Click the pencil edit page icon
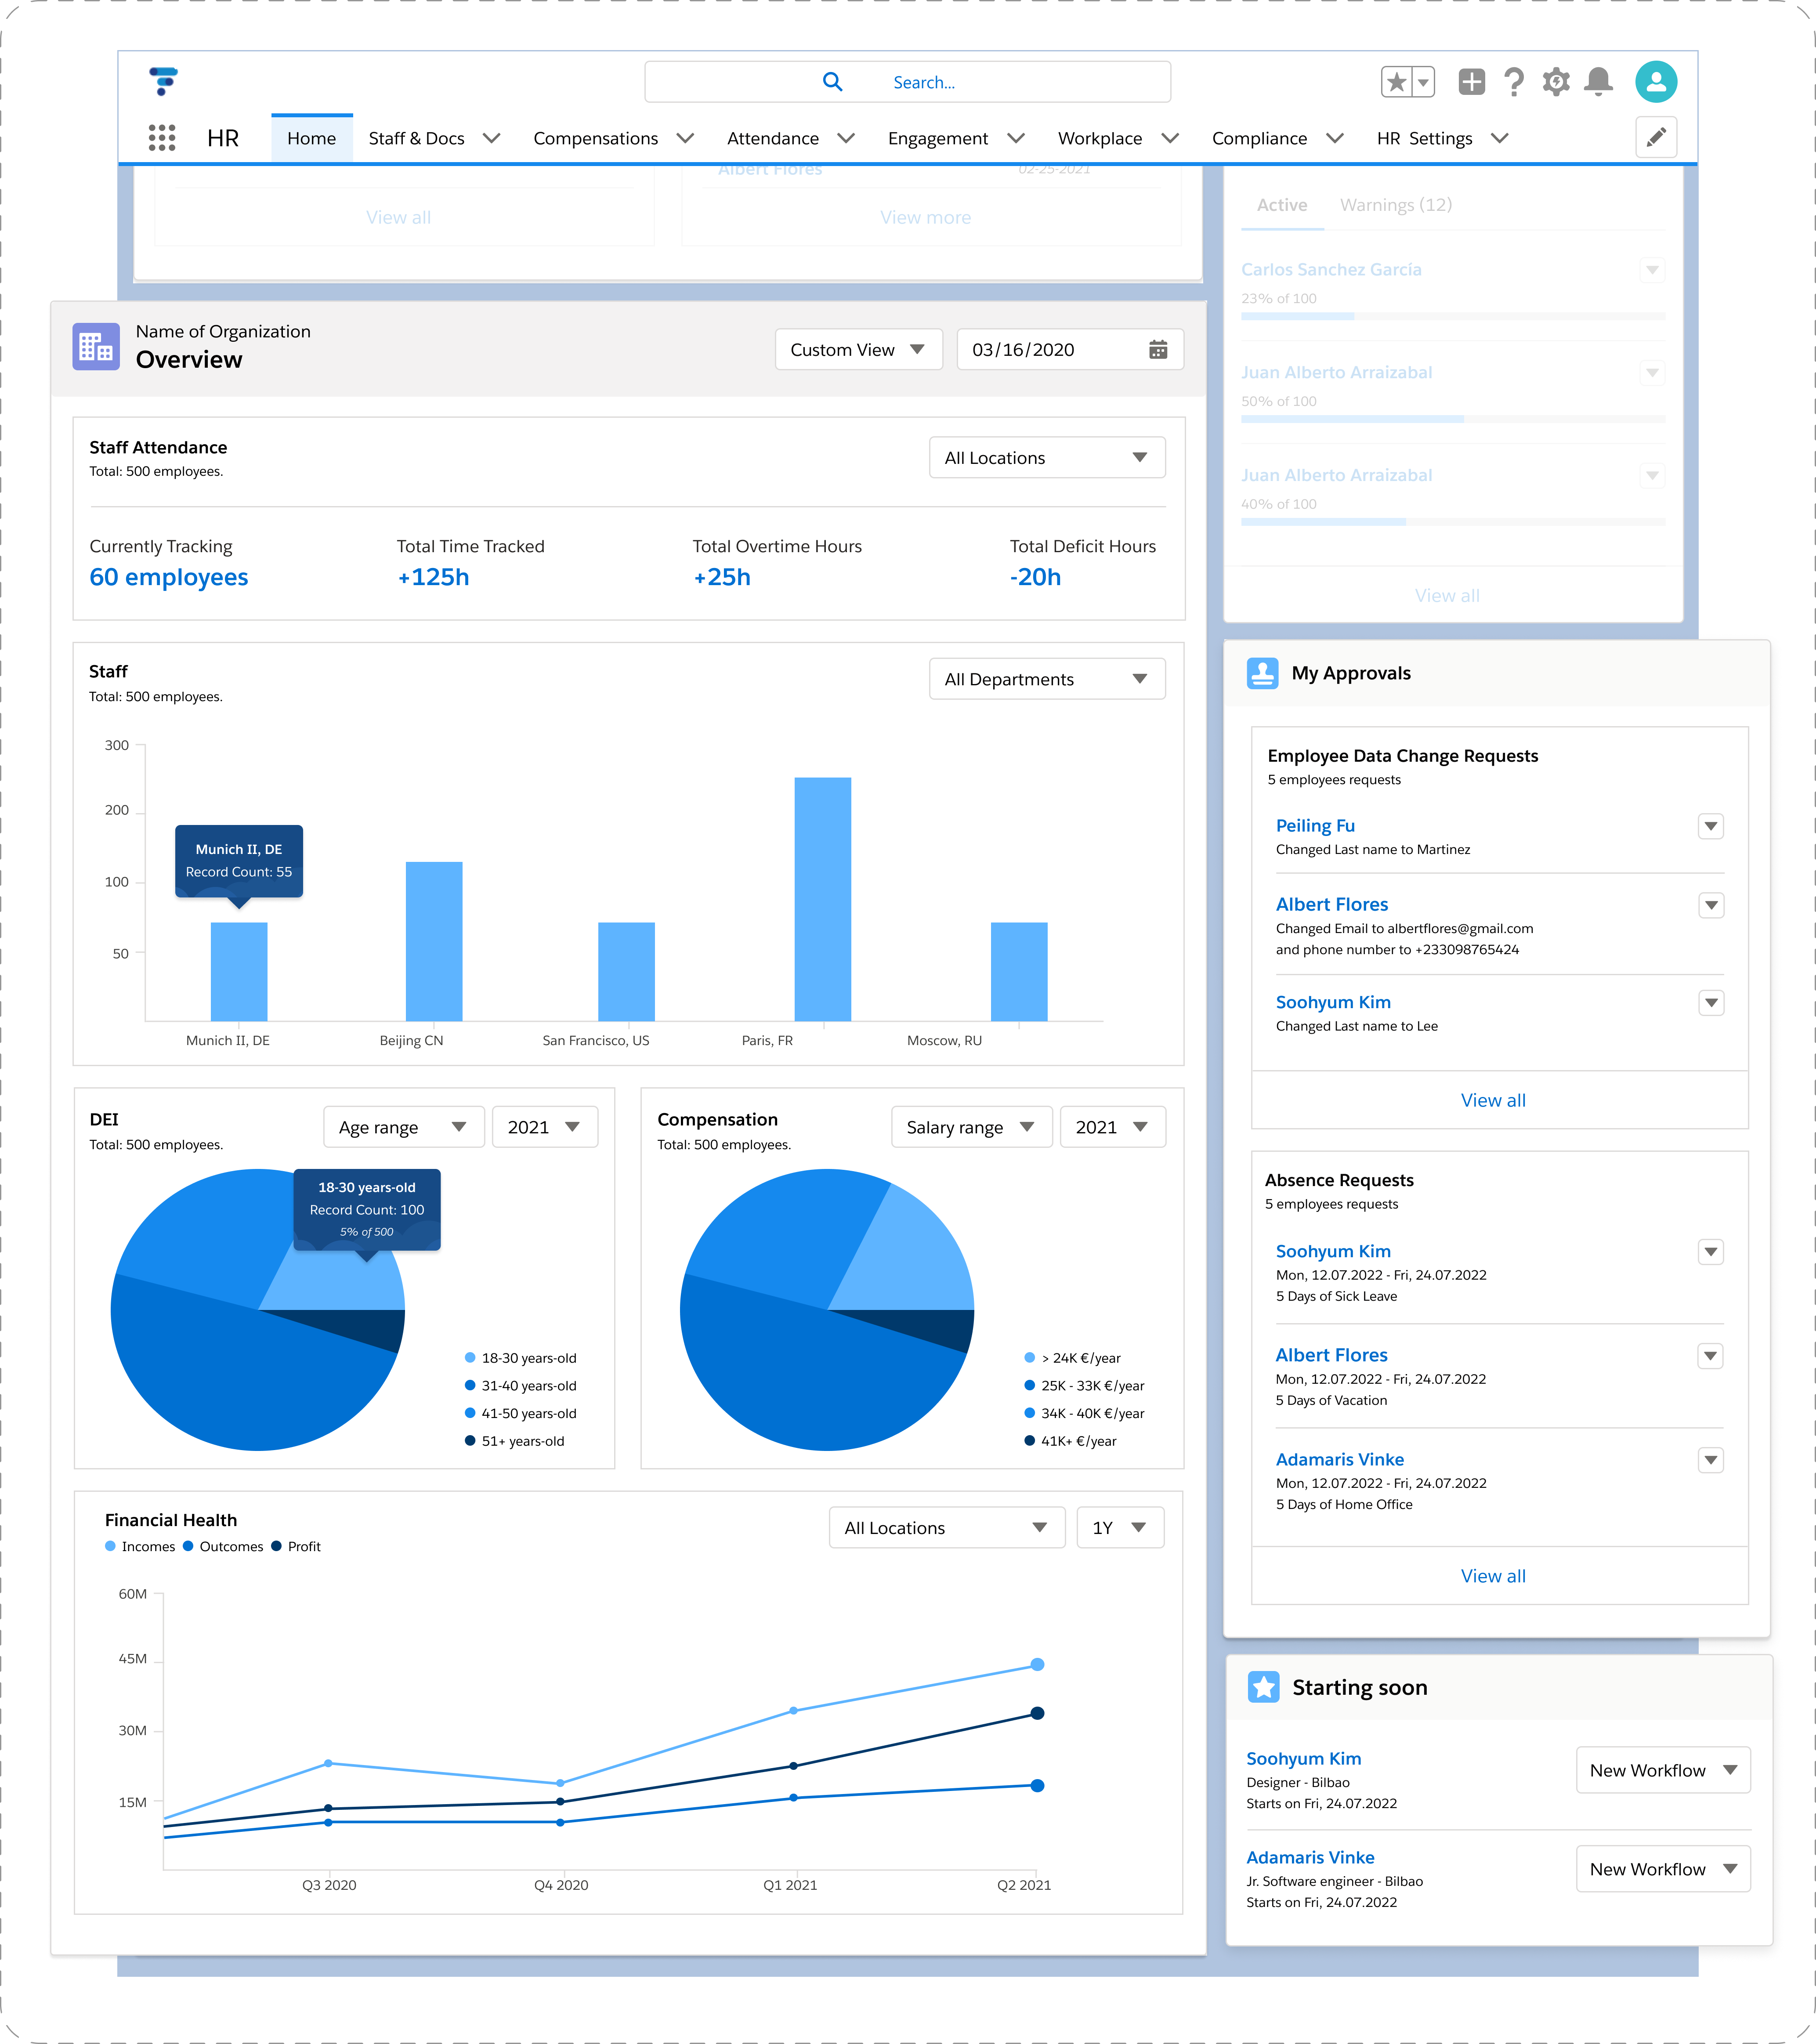The height and width of the screenshot is (2044, 1816). pyautogui.click(x=1656, y=137)
